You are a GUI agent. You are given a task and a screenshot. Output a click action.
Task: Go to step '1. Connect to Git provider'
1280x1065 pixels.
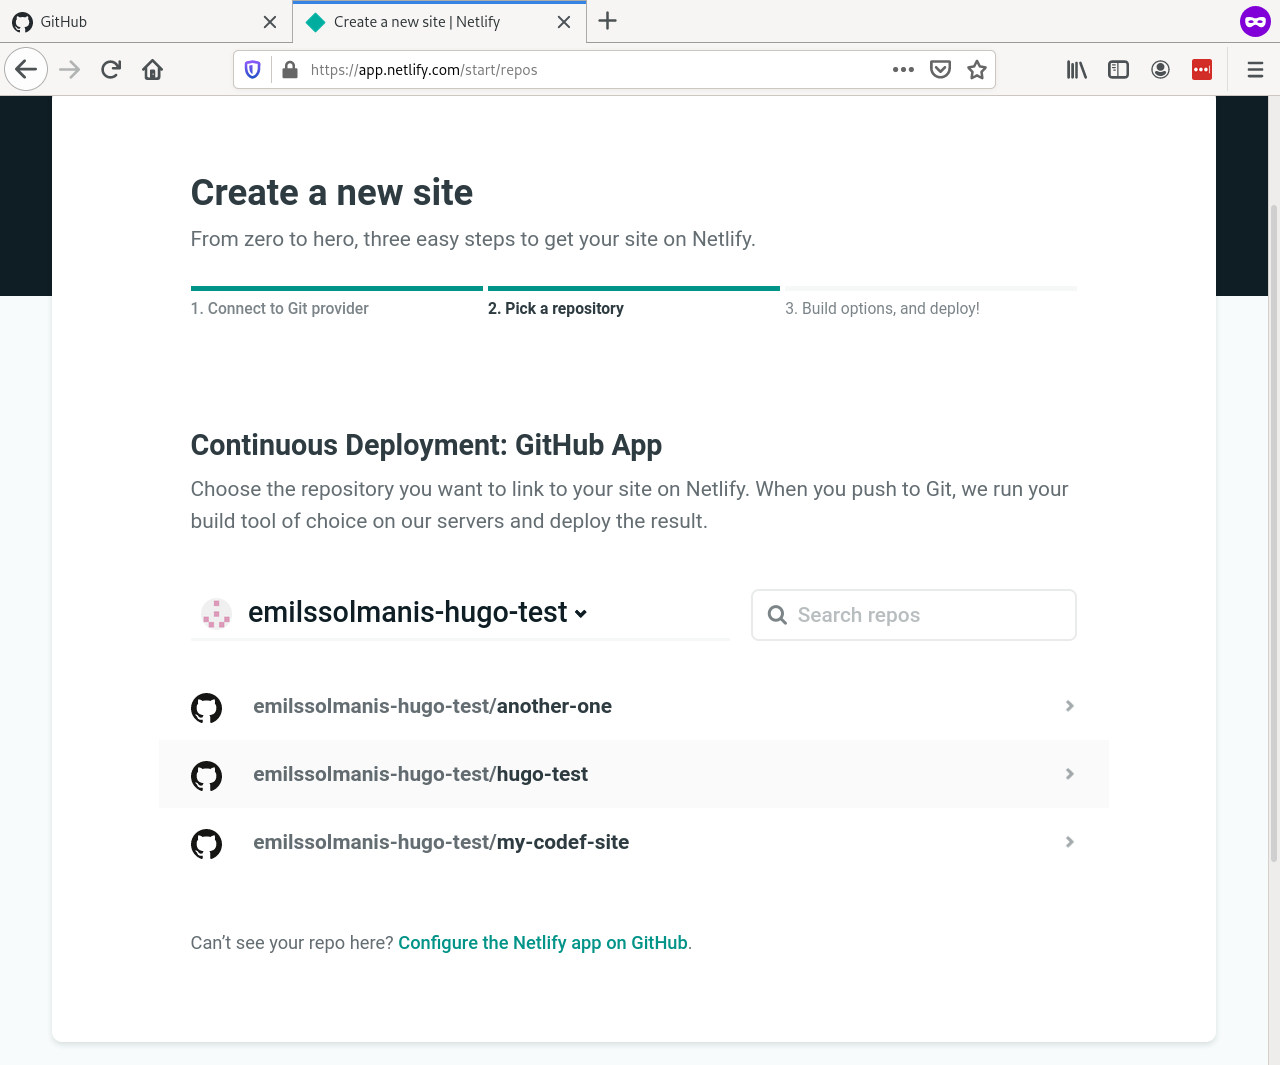[280, 308]
